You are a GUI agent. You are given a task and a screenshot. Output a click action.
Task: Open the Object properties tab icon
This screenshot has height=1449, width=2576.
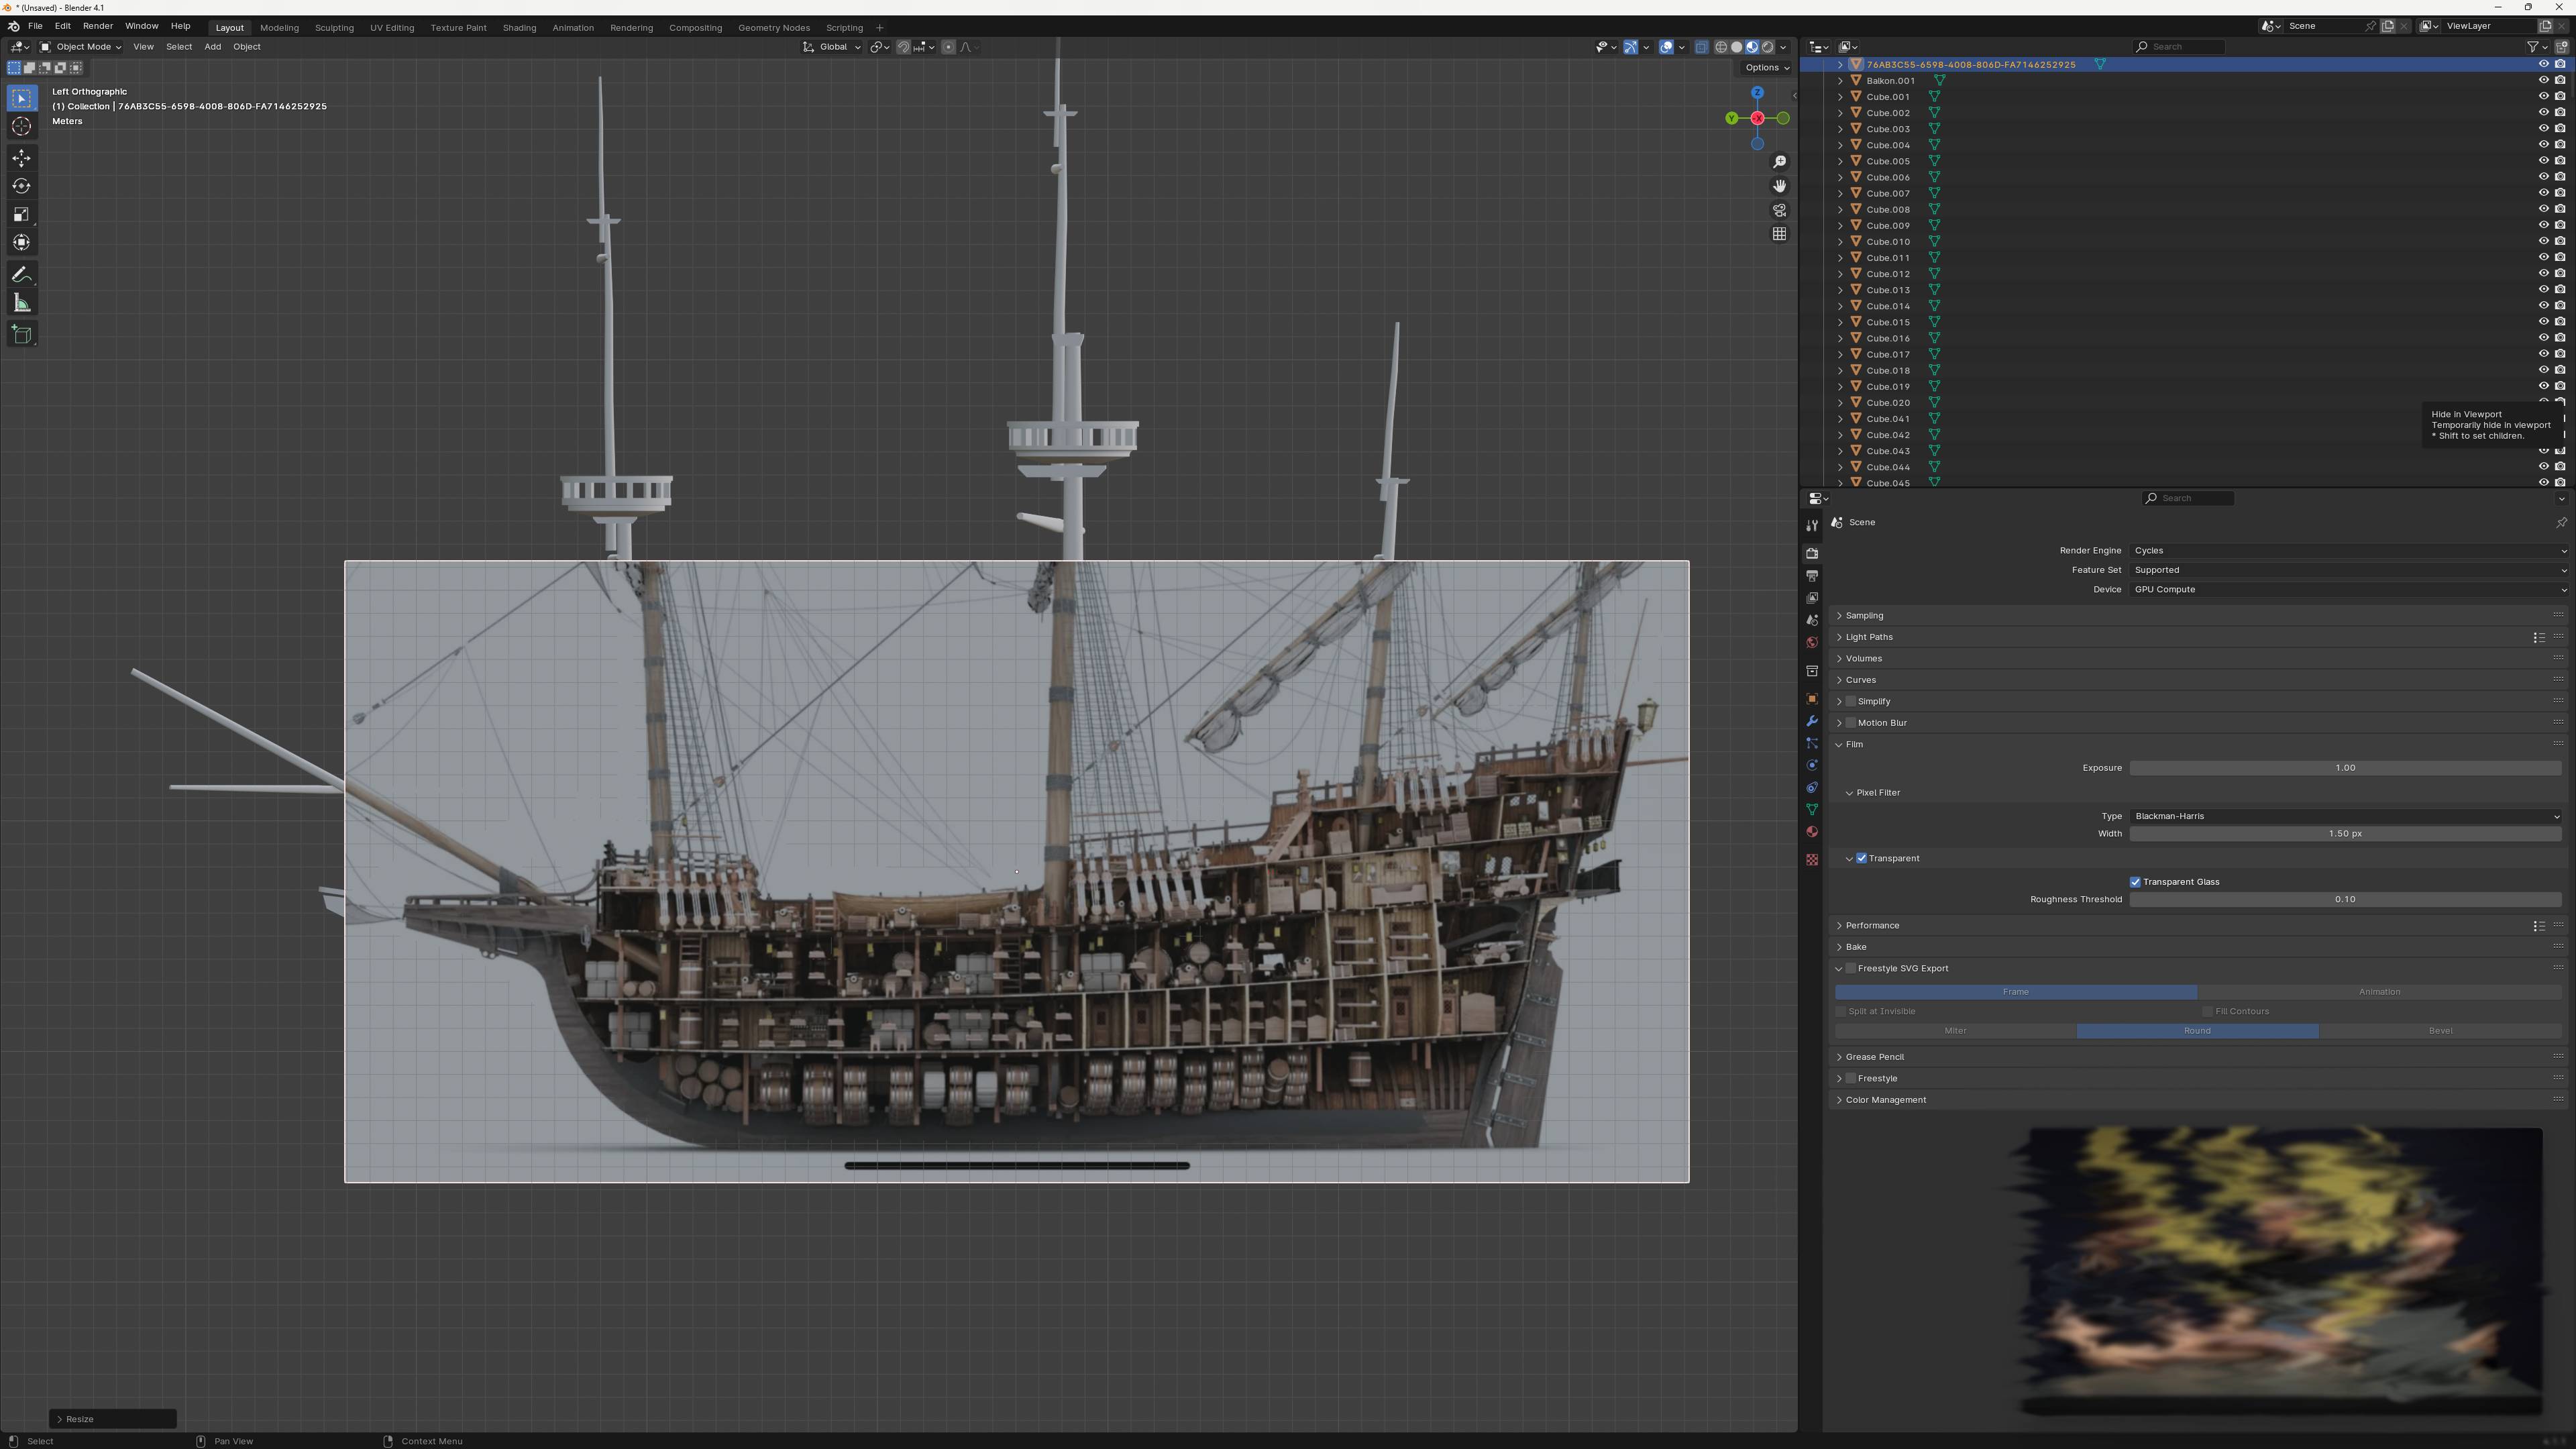tap(1811, 699)
